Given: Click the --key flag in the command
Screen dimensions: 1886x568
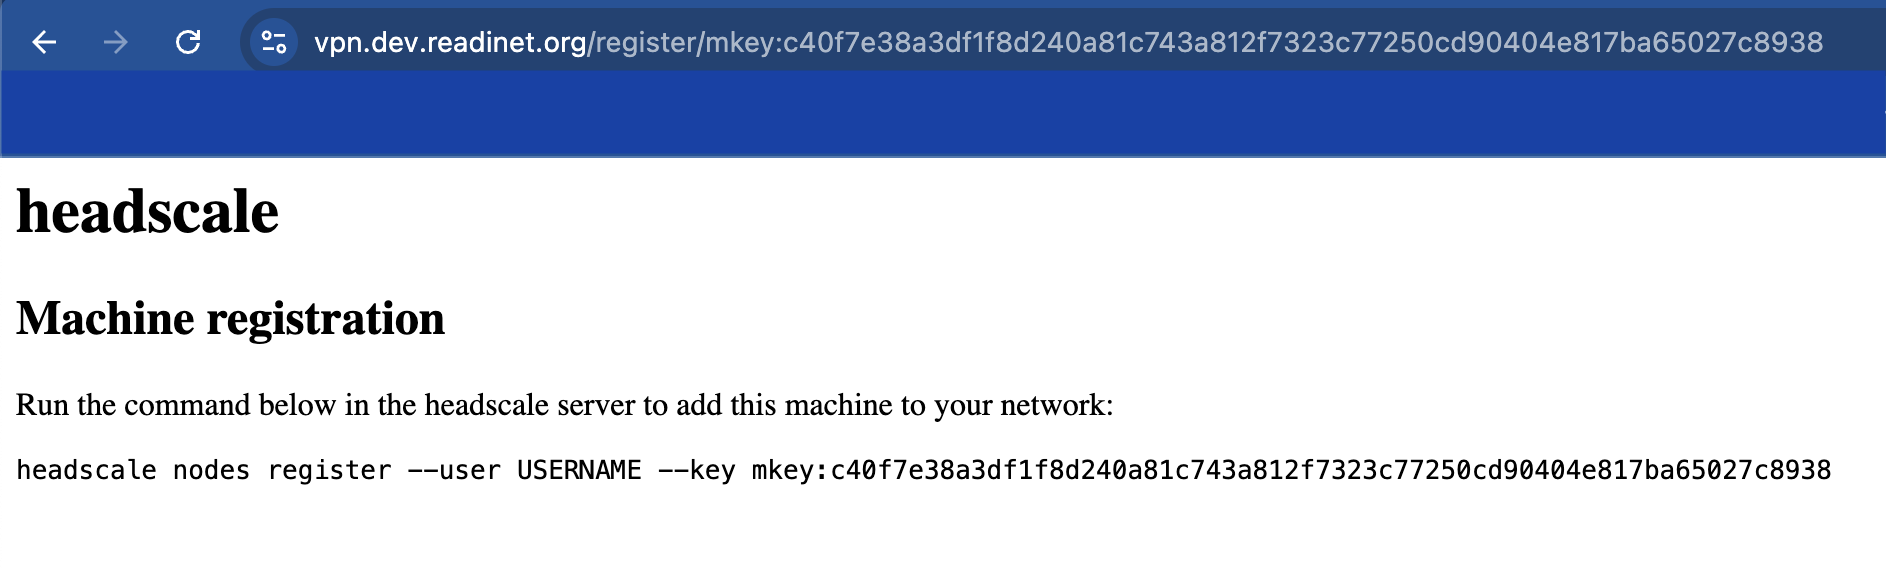Looking at the screenshot, I should (696, 470).
